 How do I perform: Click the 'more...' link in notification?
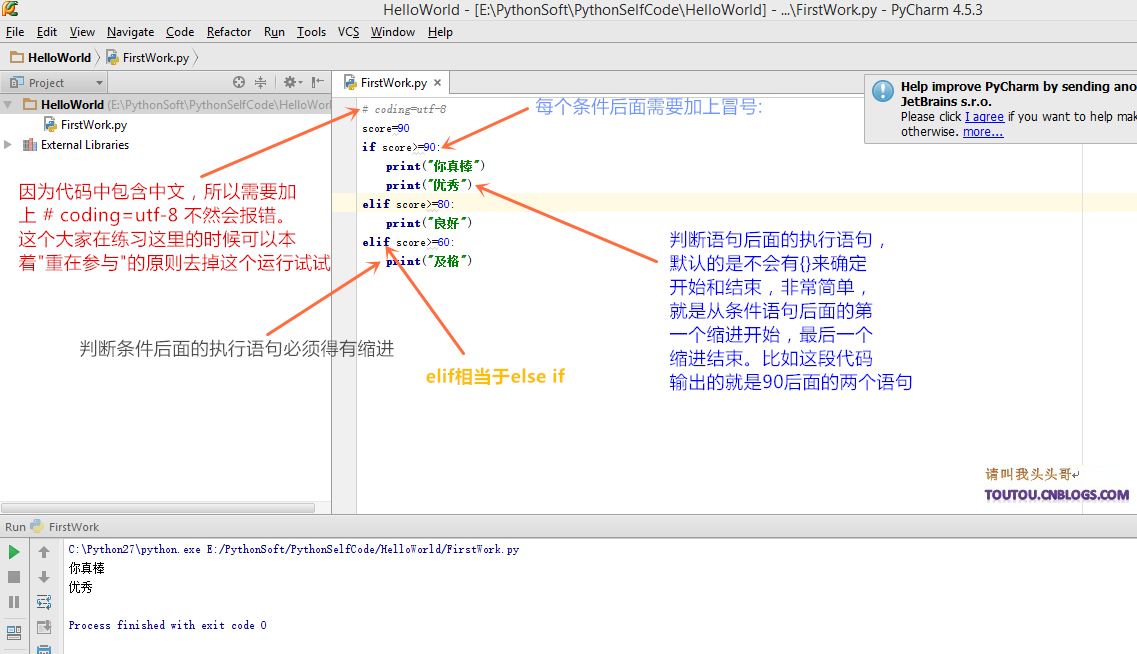983,132
